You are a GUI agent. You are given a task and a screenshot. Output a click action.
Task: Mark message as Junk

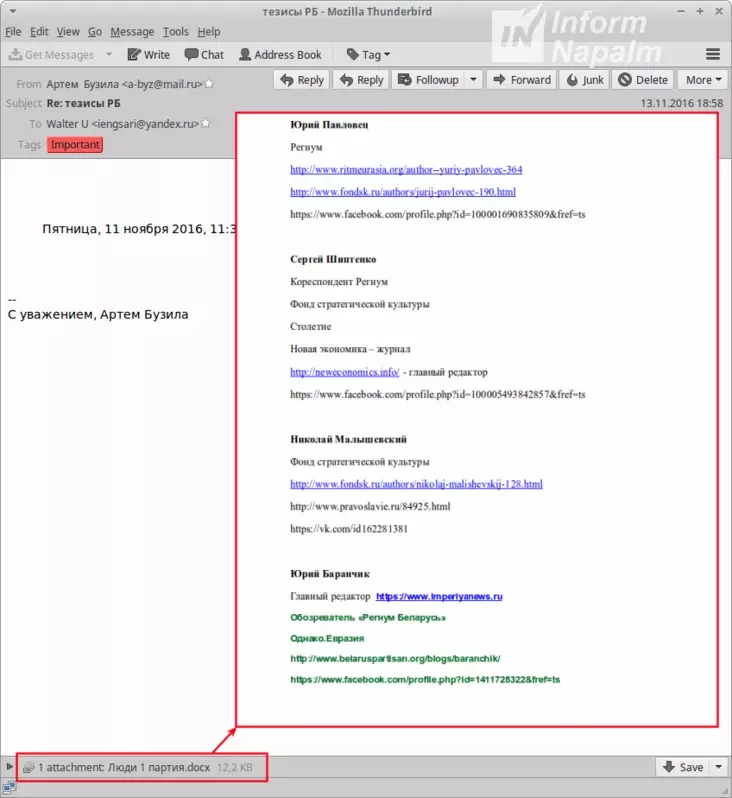[585, 80]
